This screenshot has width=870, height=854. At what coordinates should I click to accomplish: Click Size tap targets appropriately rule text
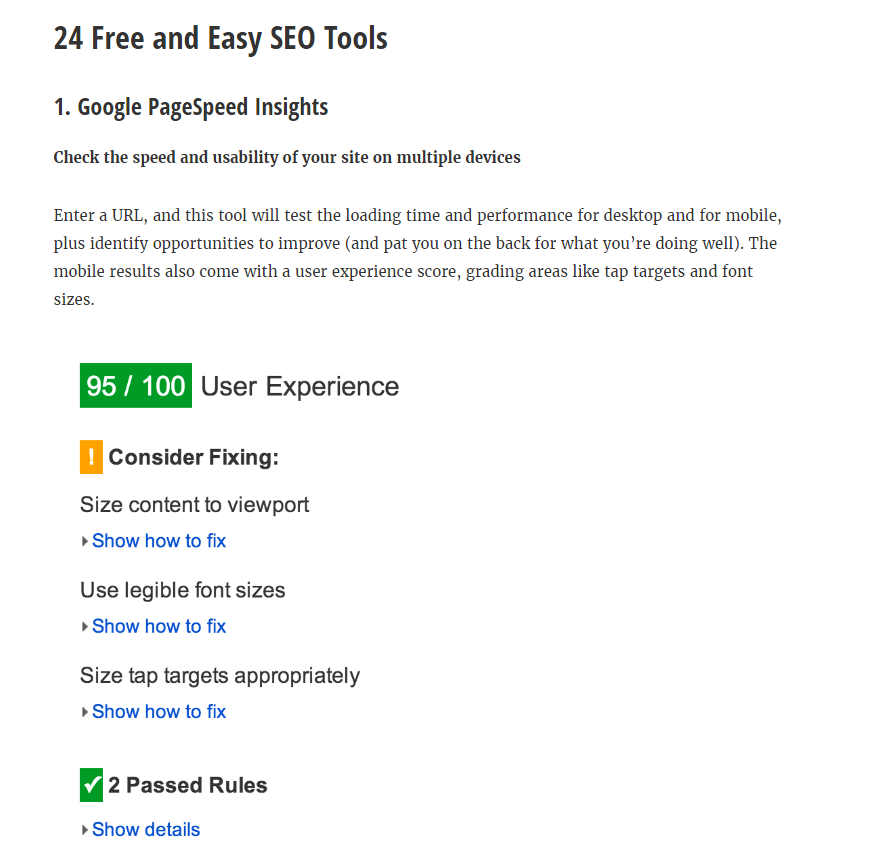click(220, 676)
